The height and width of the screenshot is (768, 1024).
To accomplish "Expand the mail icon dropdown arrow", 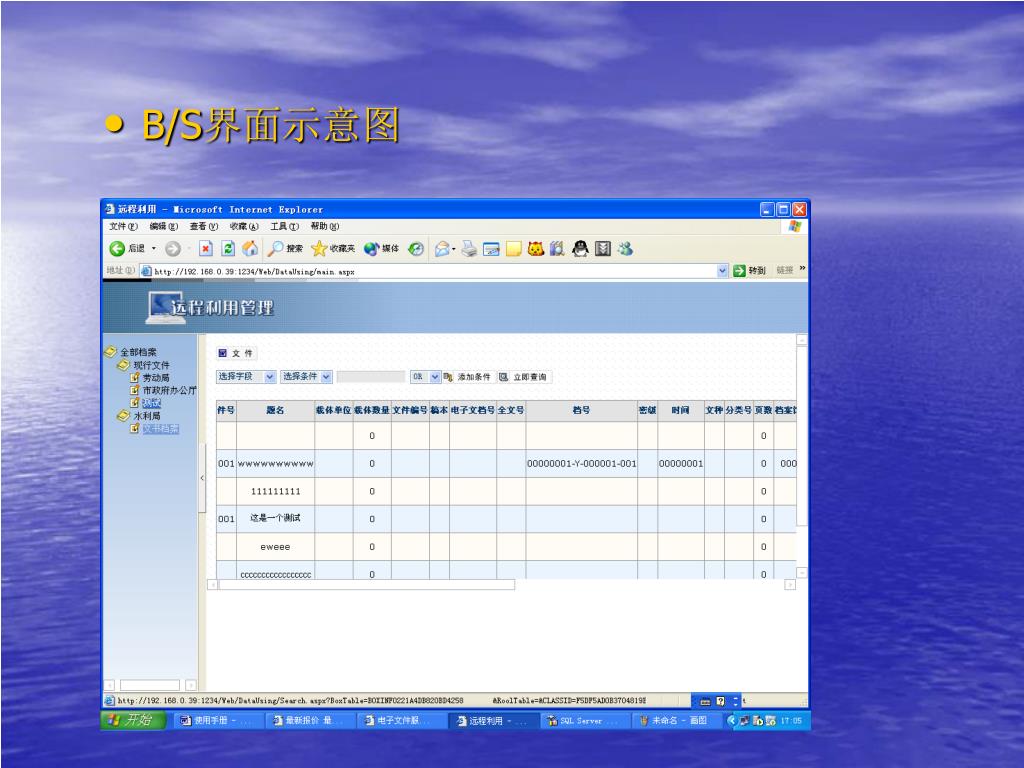I will [x=454, y=249].
